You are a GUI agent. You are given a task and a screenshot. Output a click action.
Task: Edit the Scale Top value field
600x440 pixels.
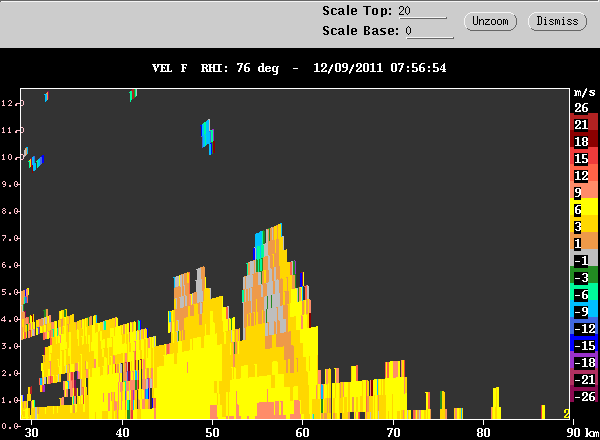coord(422,11)
